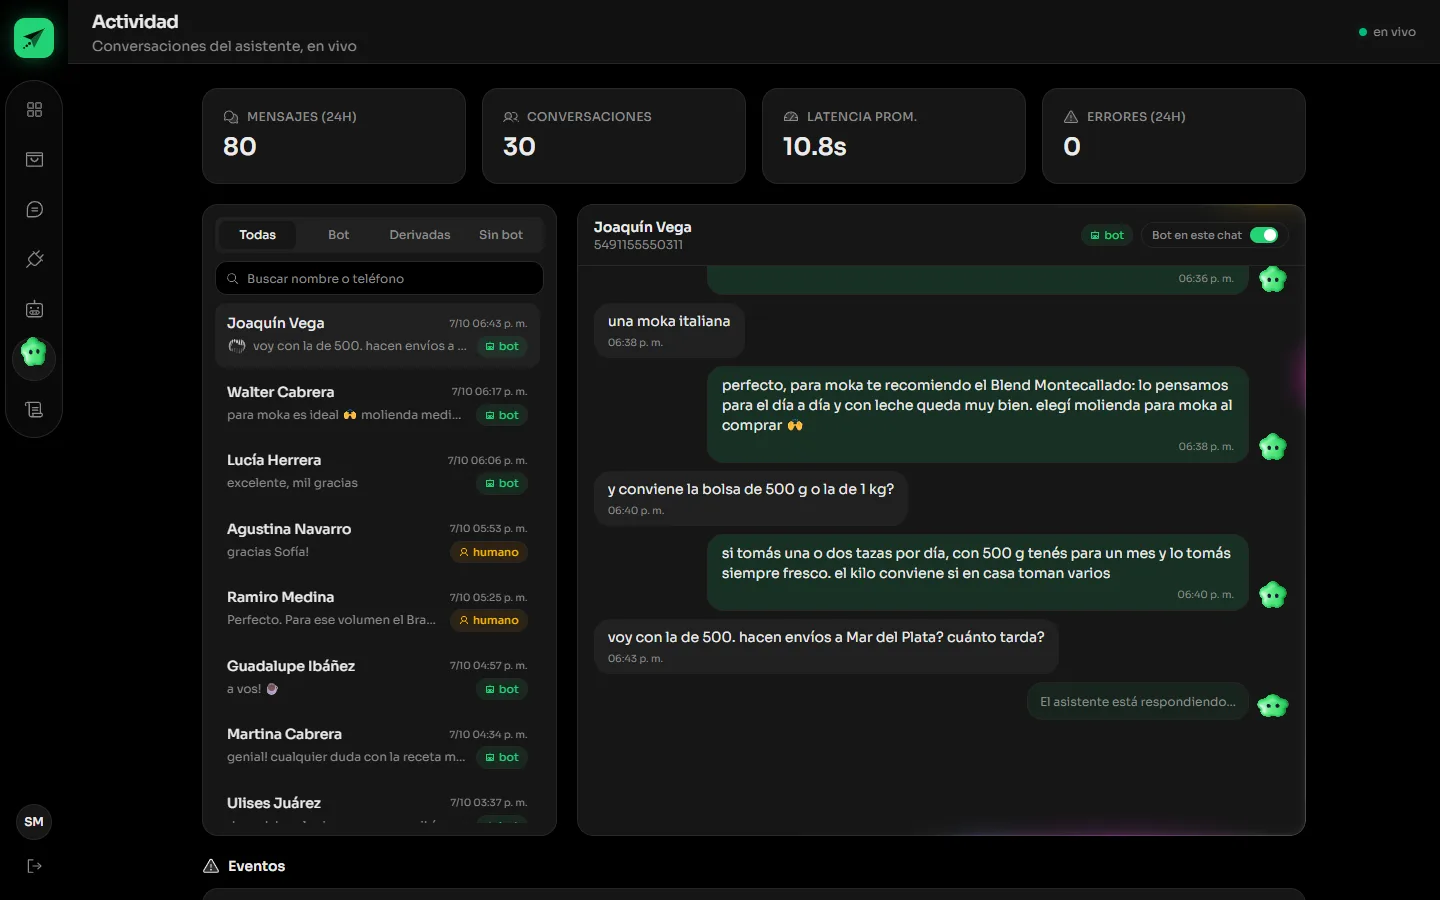Viewport: 1440px width, 900px height.
Task: Open the dashboard grid icon in the sidebar
Action: (34, 109)
